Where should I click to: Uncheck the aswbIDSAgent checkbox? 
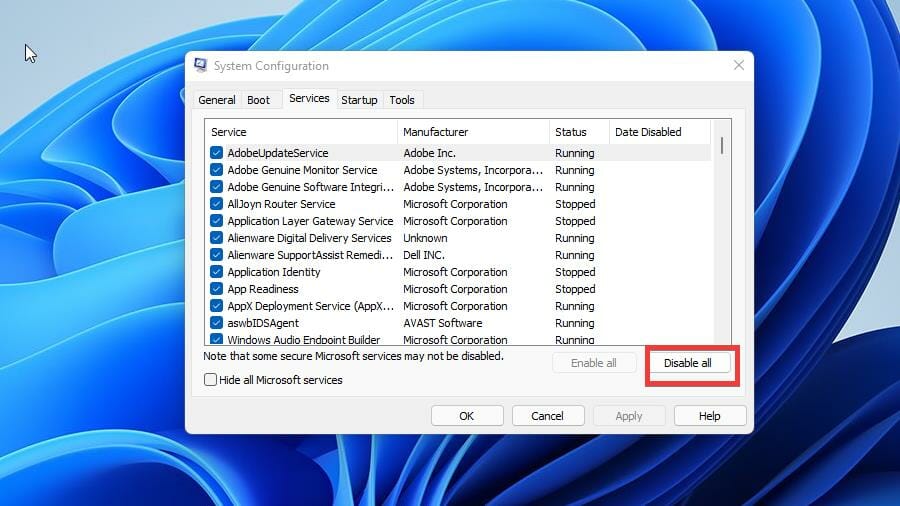pos(216,322)
